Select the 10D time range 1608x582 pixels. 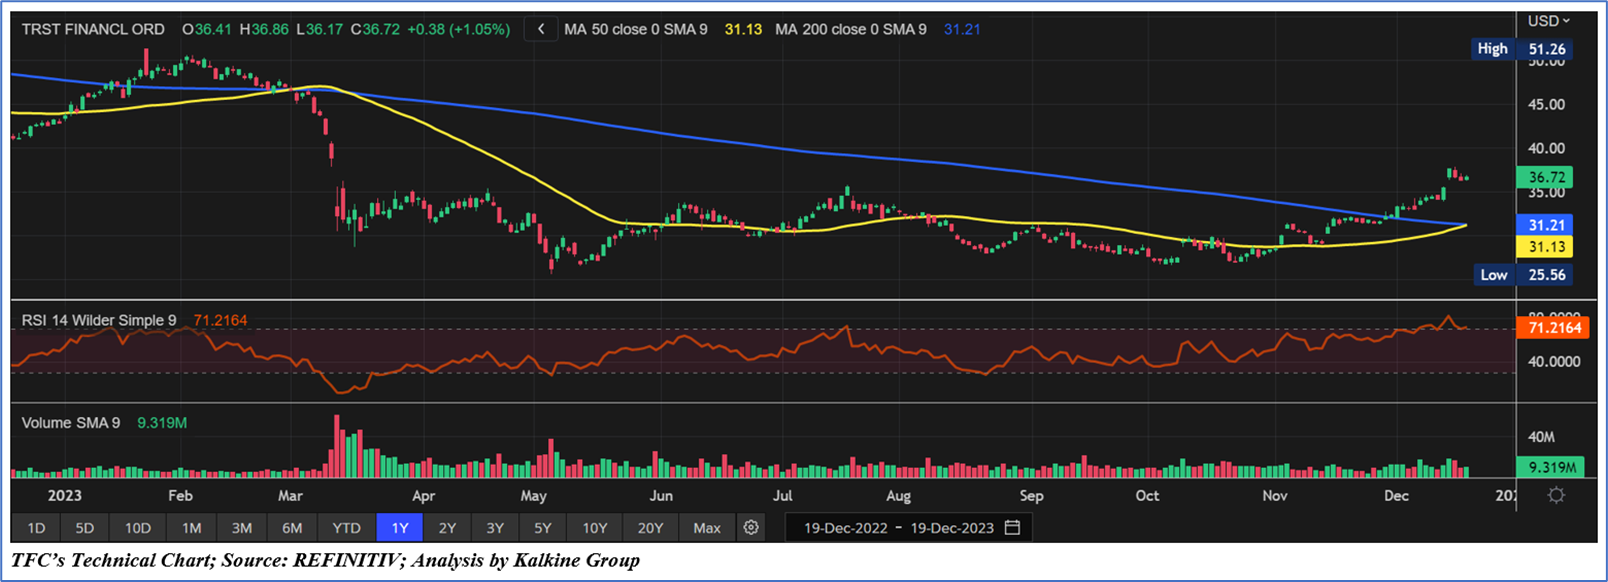pyautogui.click(x=138, y=527)
